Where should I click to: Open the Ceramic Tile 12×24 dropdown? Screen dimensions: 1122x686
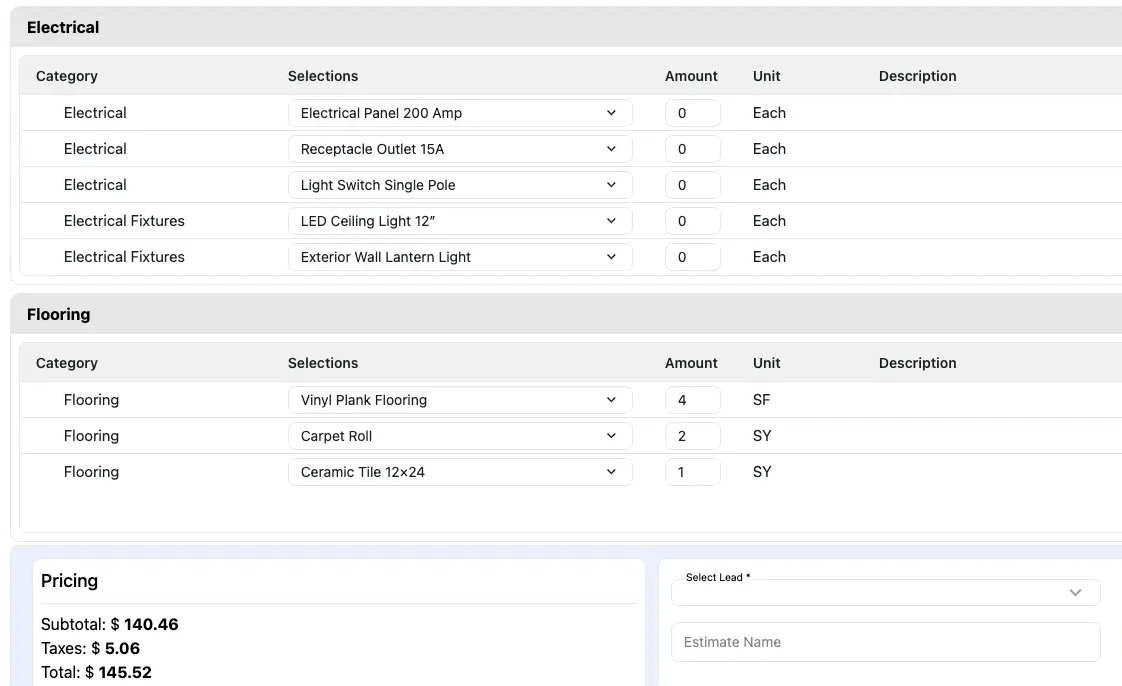point(460,472)
